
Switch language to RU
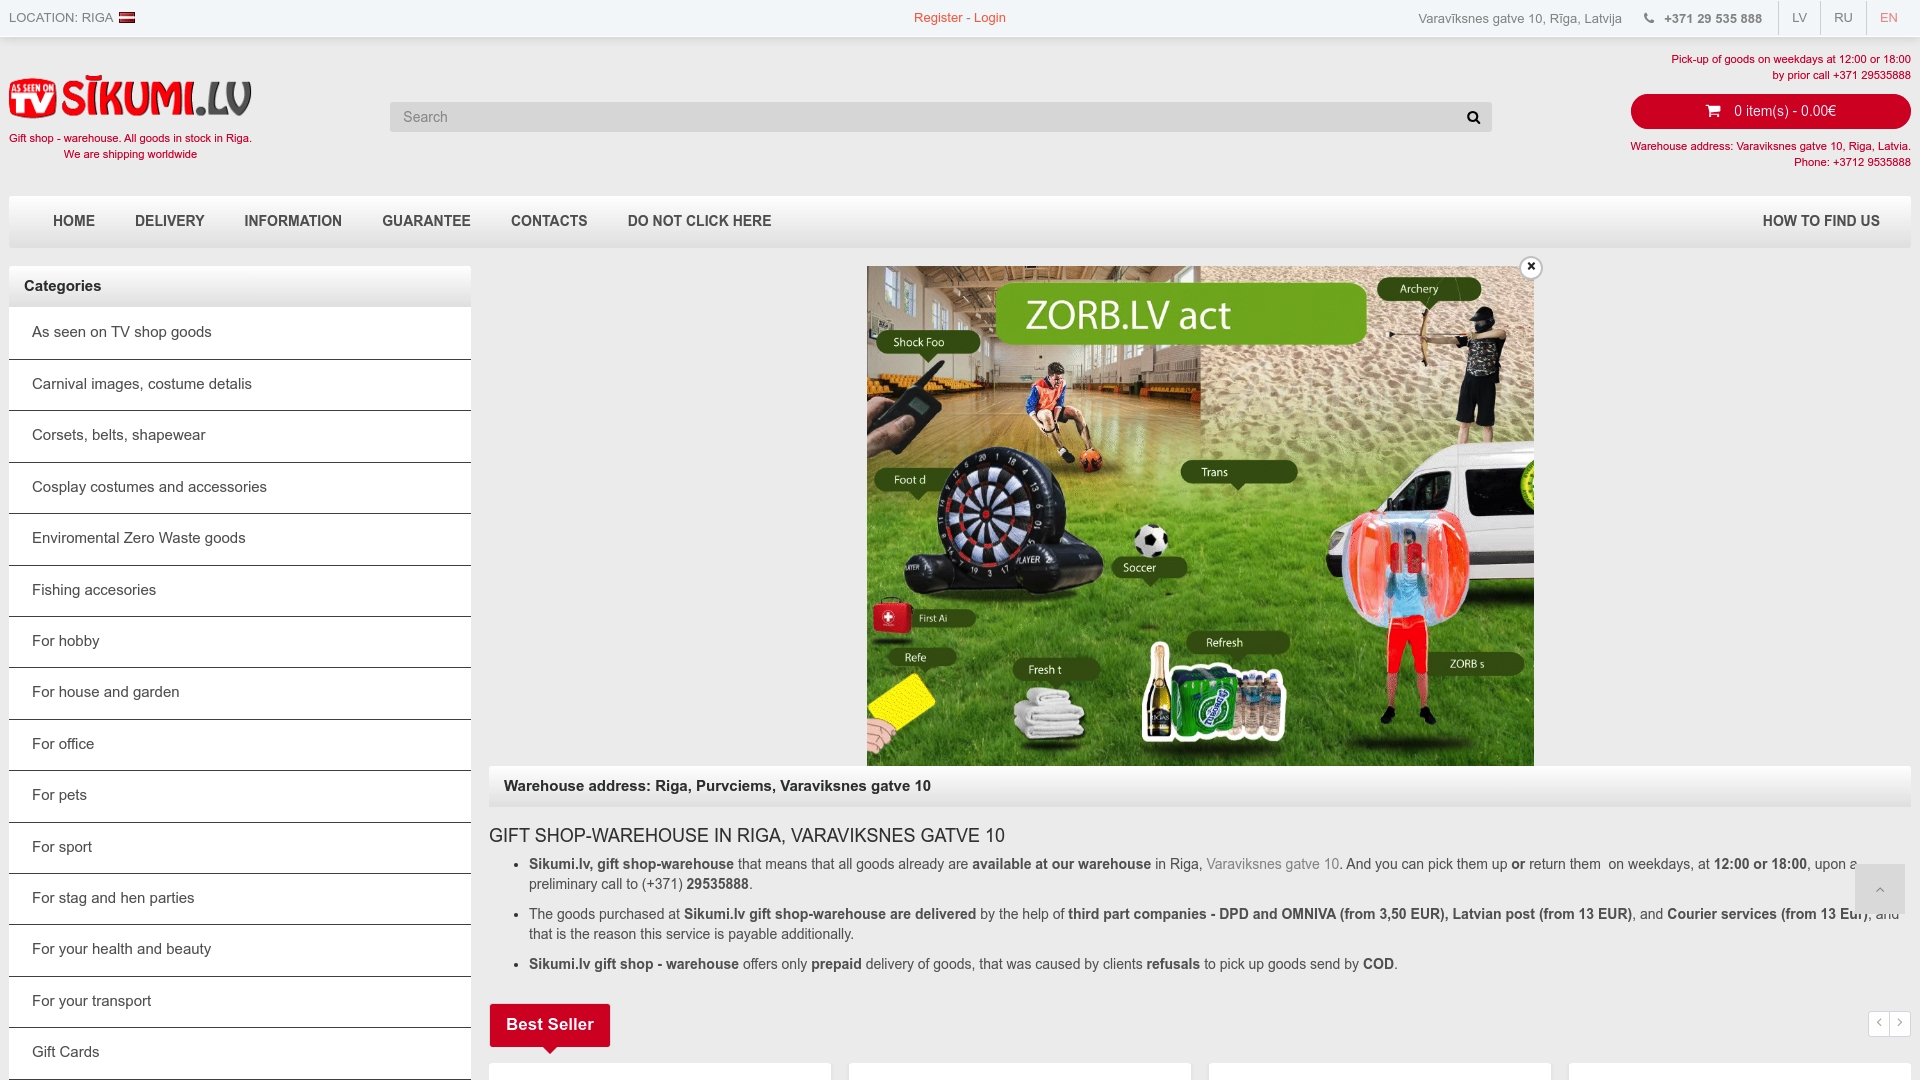click(x=1843, y=18)
